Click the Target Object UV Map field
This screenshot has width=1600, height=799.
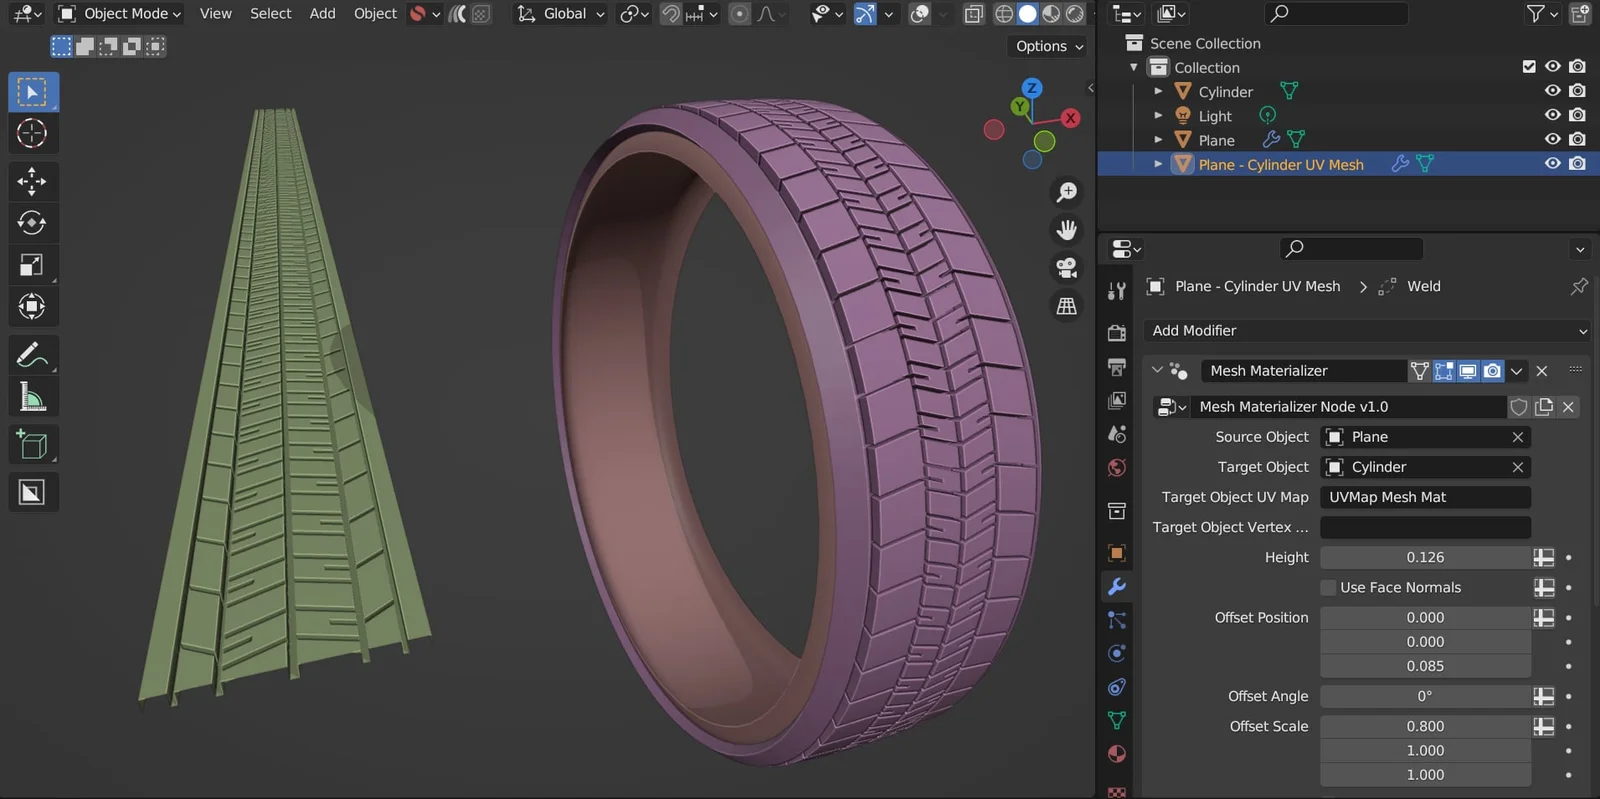(x=1425, y=497)
